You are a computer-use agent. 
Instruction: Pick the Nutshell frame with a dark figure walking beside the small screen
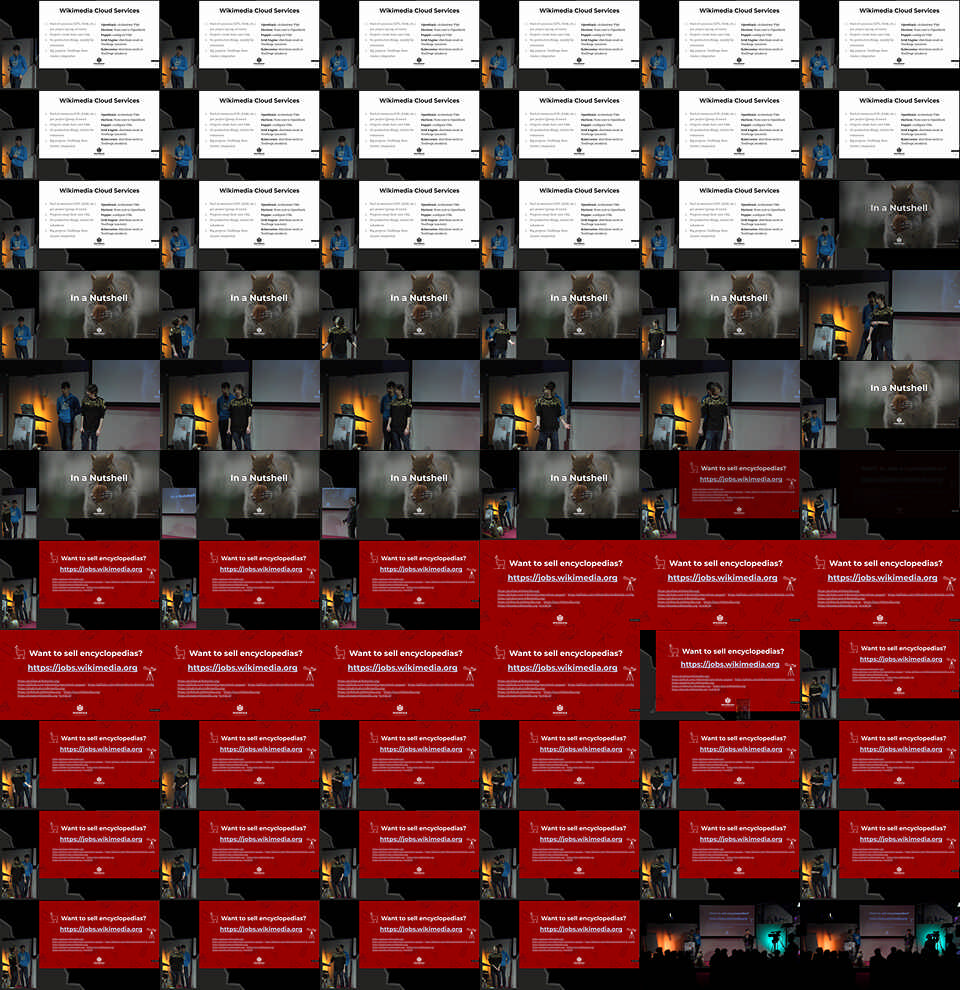tap(400, 495)
